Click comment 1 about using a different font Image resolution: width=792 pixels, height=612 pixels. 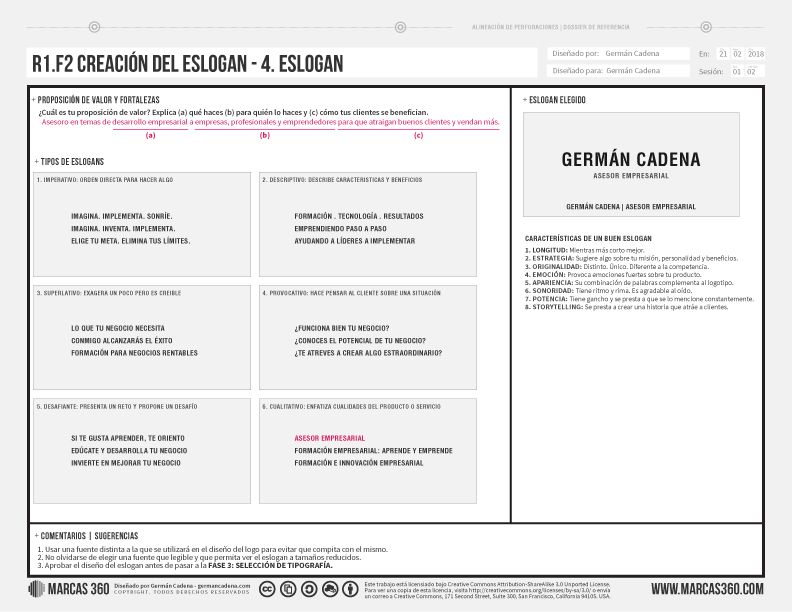(x=213, y=549)
